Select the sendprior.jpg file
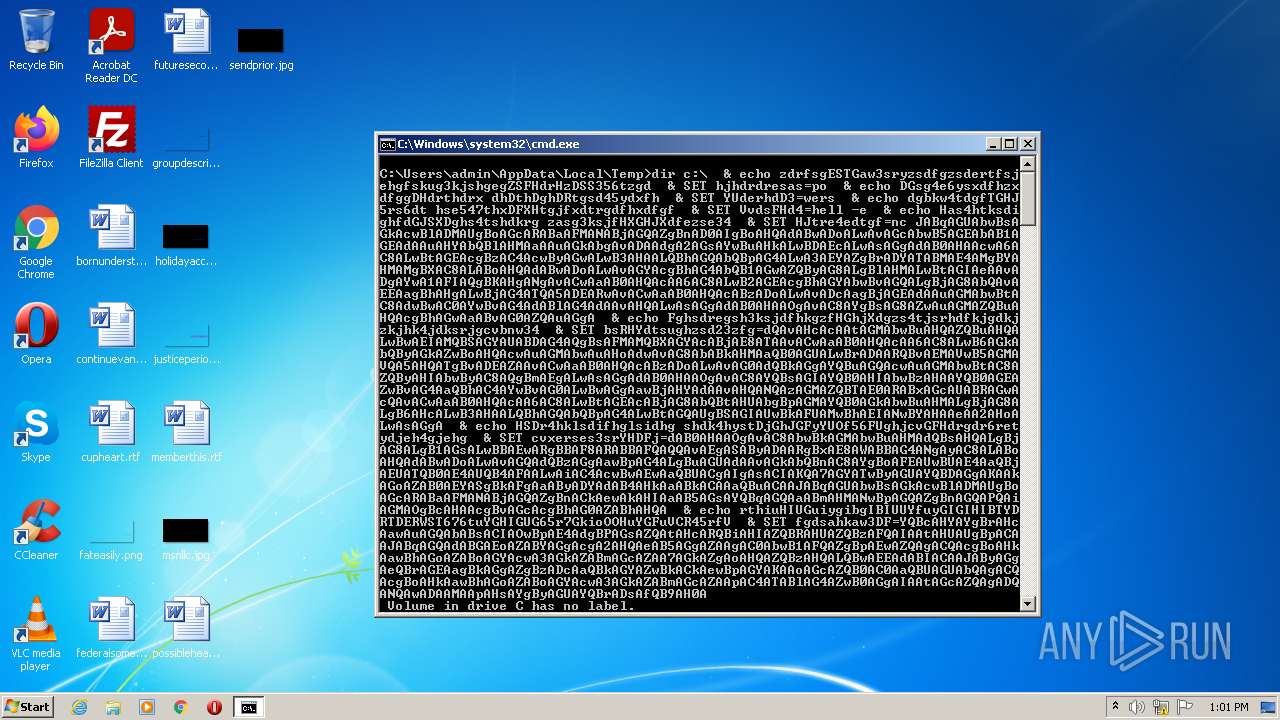Image resolution: width=1280 pixels, height=720 pixels. [x=261, y=48]
